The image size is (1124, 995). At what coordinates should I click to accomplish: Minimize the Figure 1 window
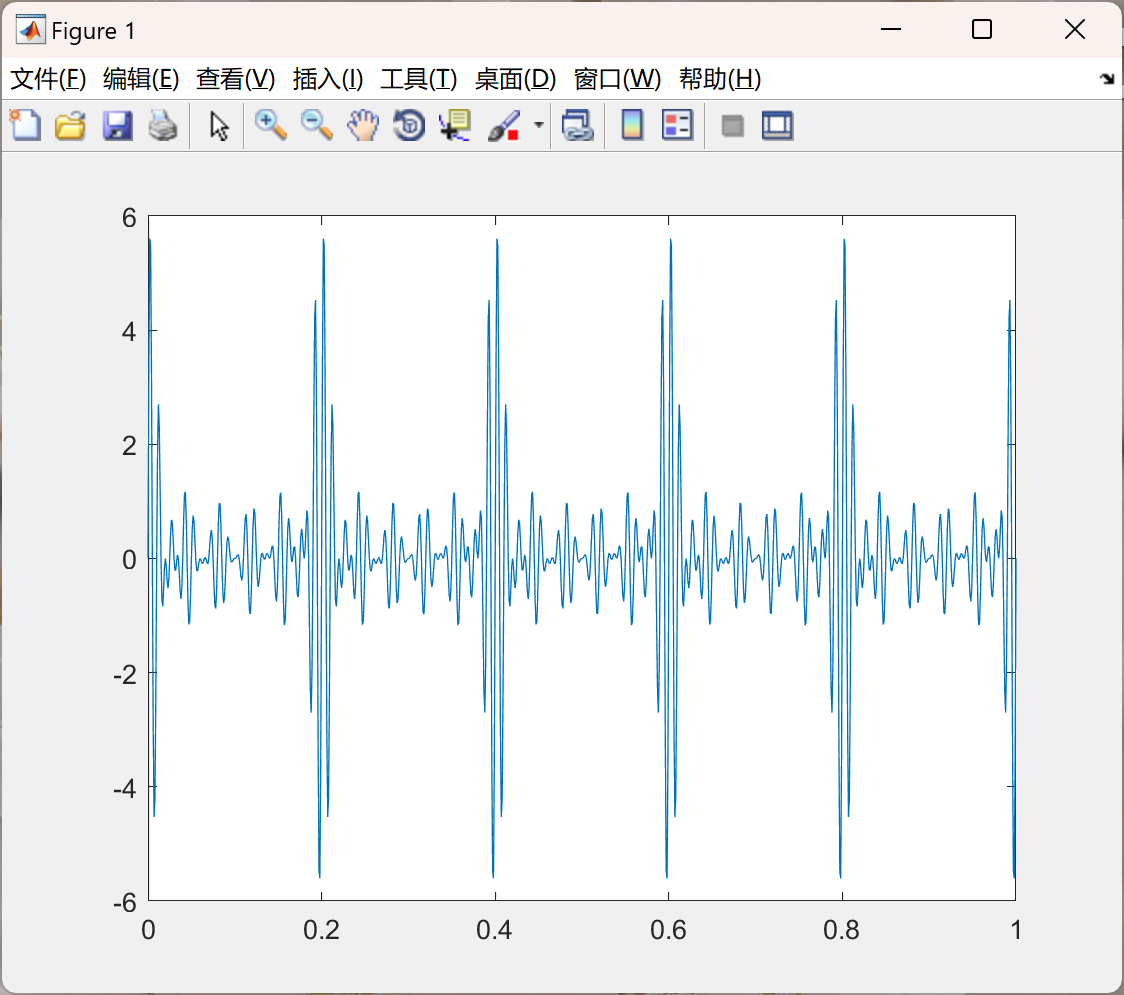tap(890, 29)
